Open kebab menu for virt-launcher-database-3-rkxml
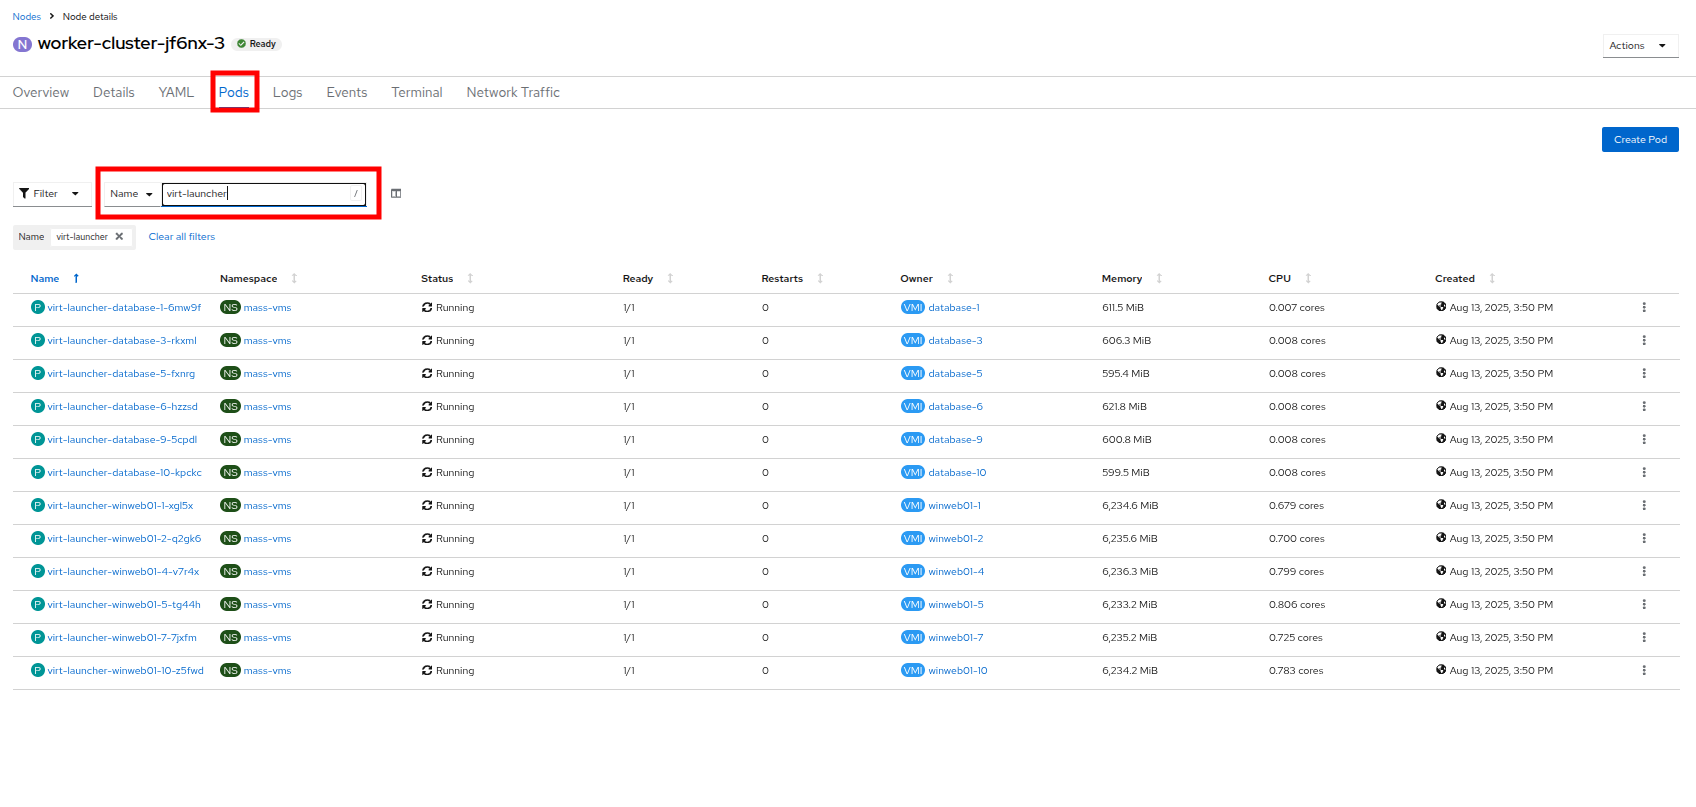 (1644, 341)
